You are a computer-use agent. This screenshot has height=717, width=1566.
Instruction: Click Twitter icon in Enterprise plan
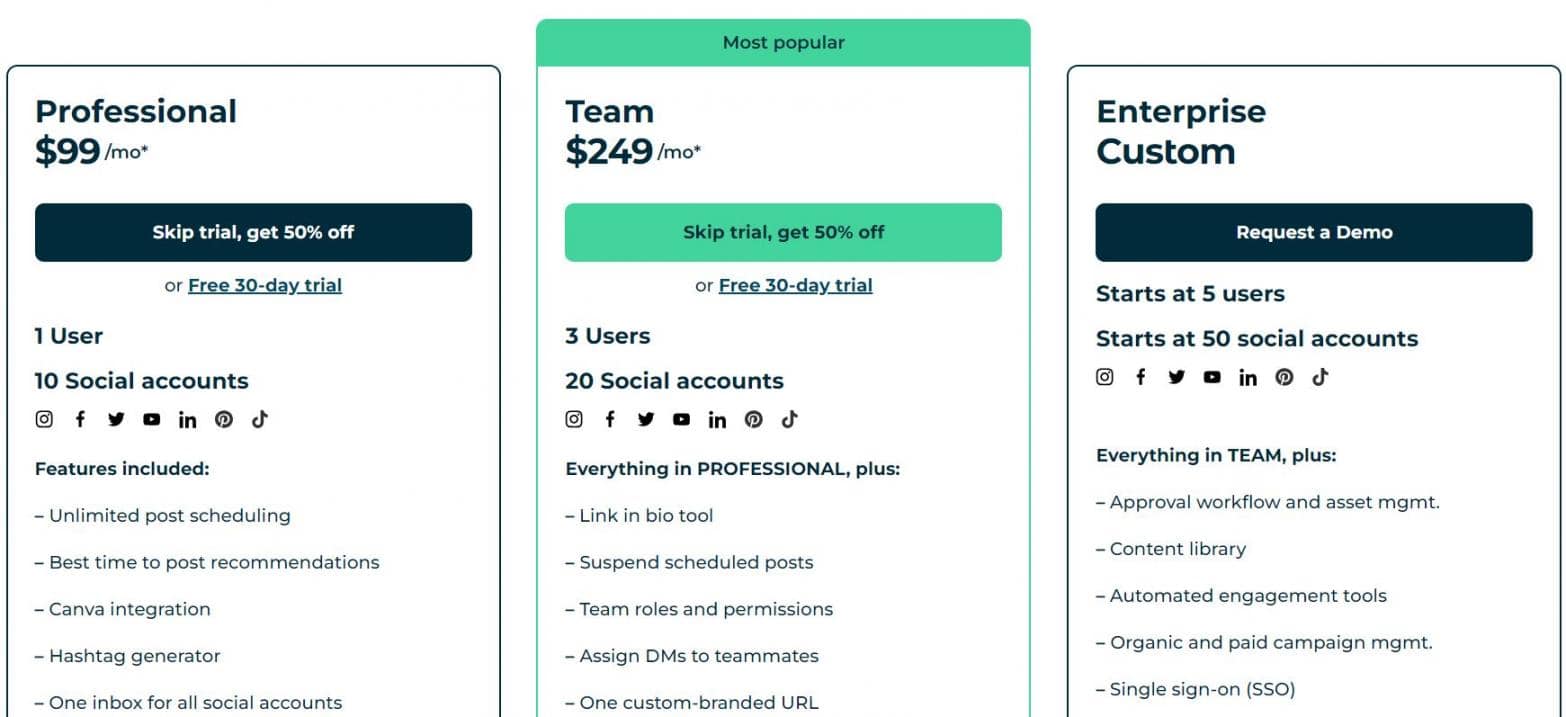pyautogui.click(x=1176, y=377)
